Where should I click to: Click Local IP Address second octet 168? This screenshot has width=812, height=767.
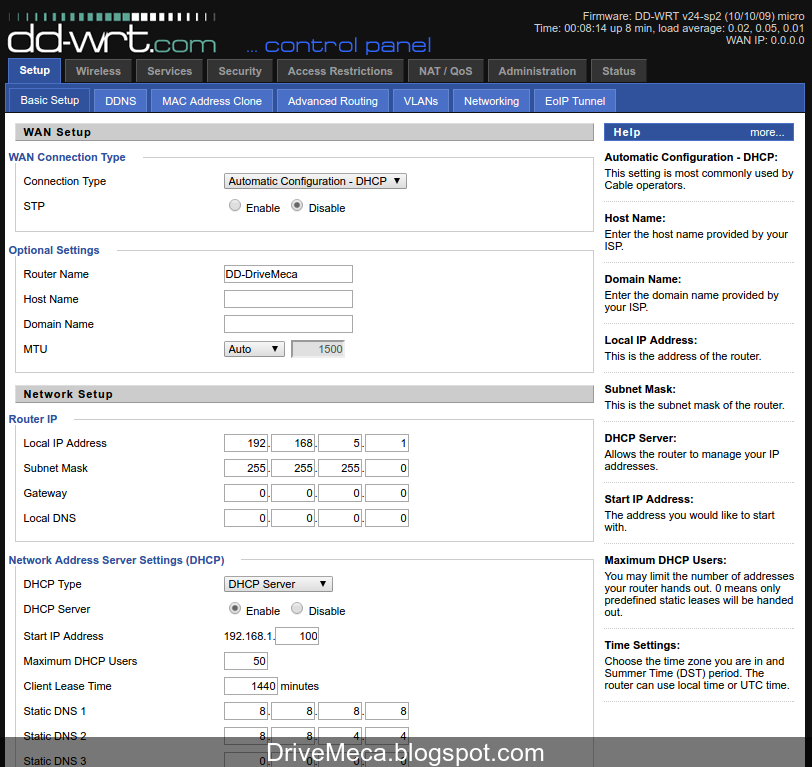pos(293,443)
